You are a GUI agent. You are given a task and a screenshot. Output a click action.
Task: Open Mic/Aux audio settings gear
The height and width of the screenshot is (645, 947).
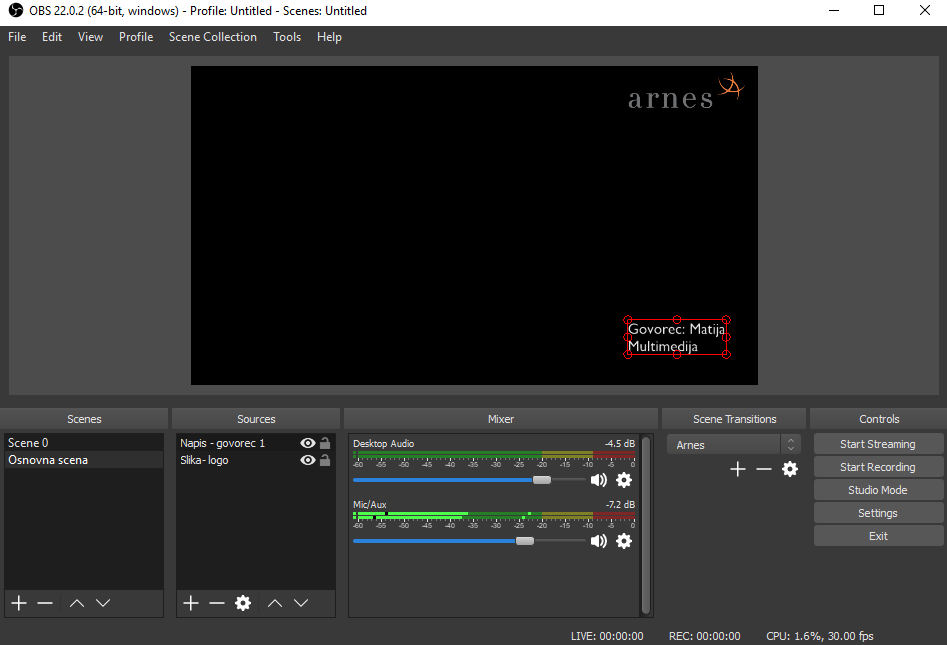coord(624,541)
